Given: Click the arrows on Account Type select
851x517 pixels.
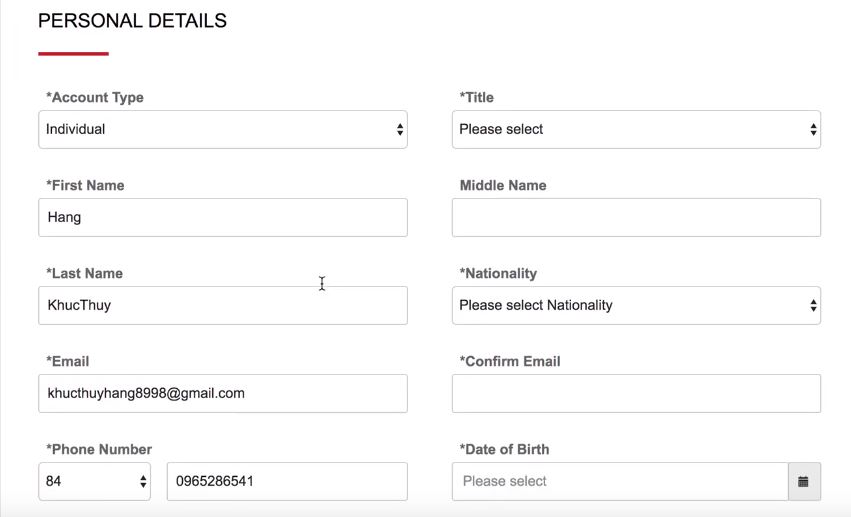Looking at the screenshot, I should coord(400,130).
